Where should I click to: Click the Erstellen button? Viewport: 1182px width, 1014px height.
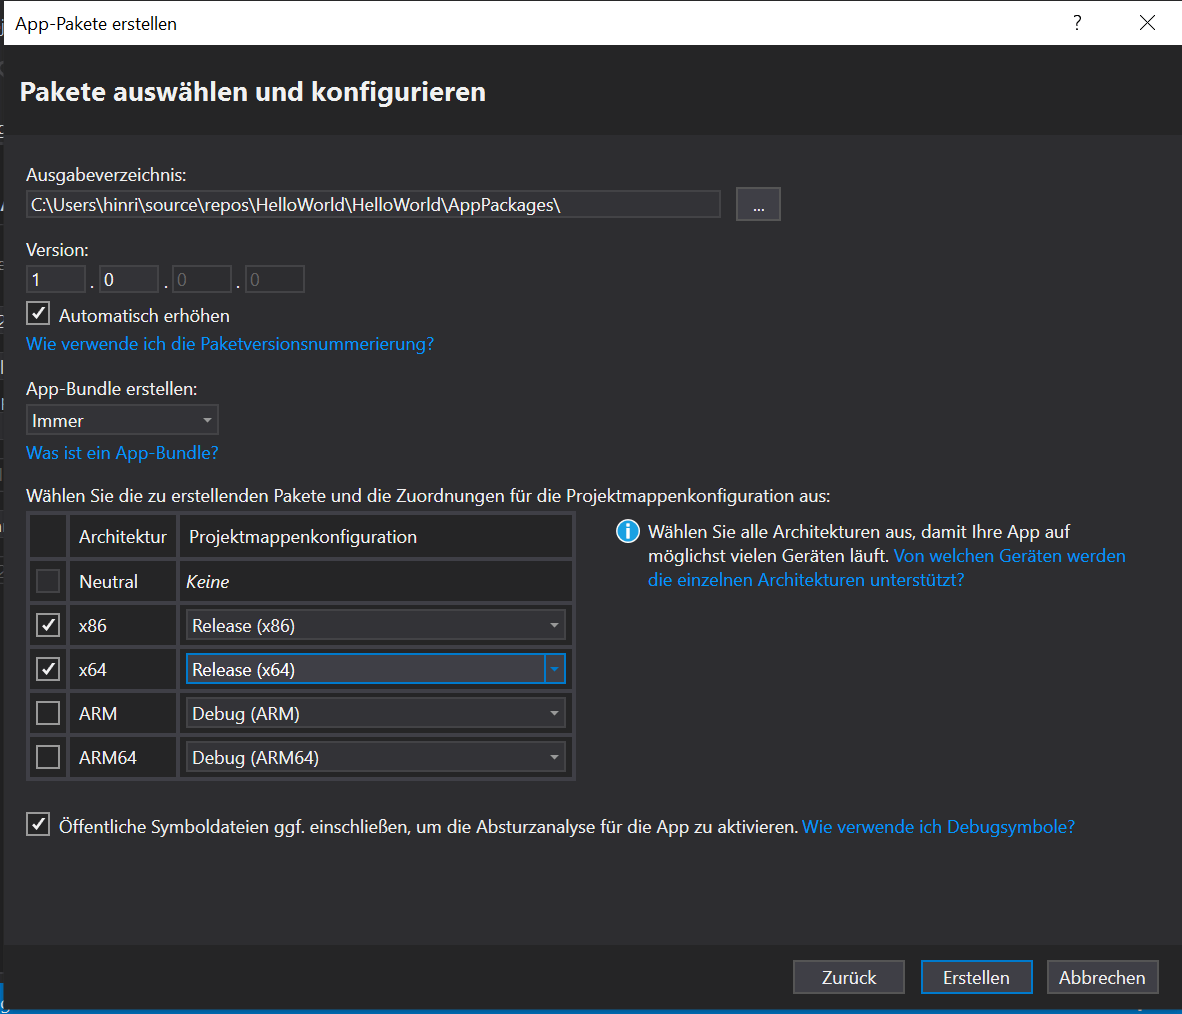976,977
